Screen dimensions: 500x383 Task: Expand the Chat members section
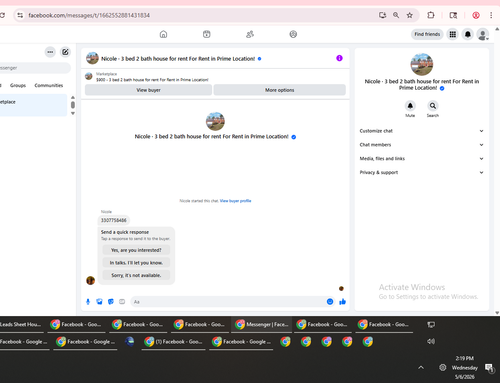(422, 145)
